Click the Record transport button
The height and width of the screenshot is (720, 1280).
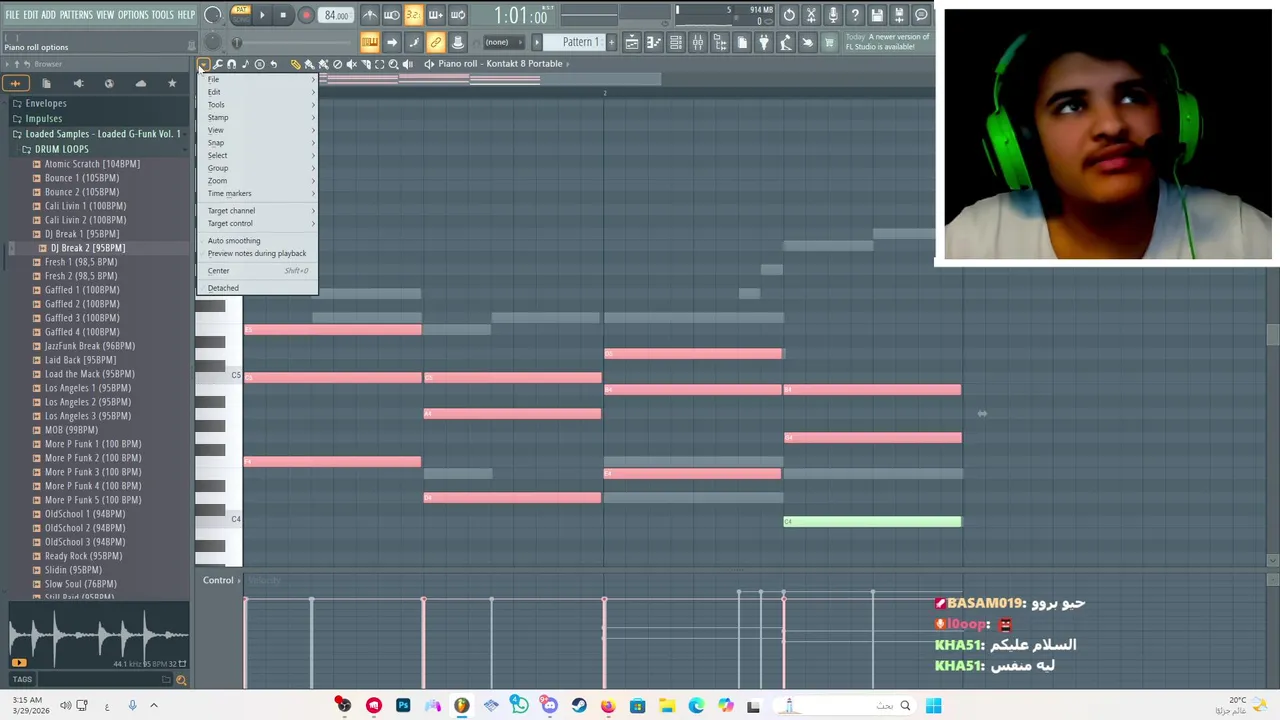[x=306, y=15]
